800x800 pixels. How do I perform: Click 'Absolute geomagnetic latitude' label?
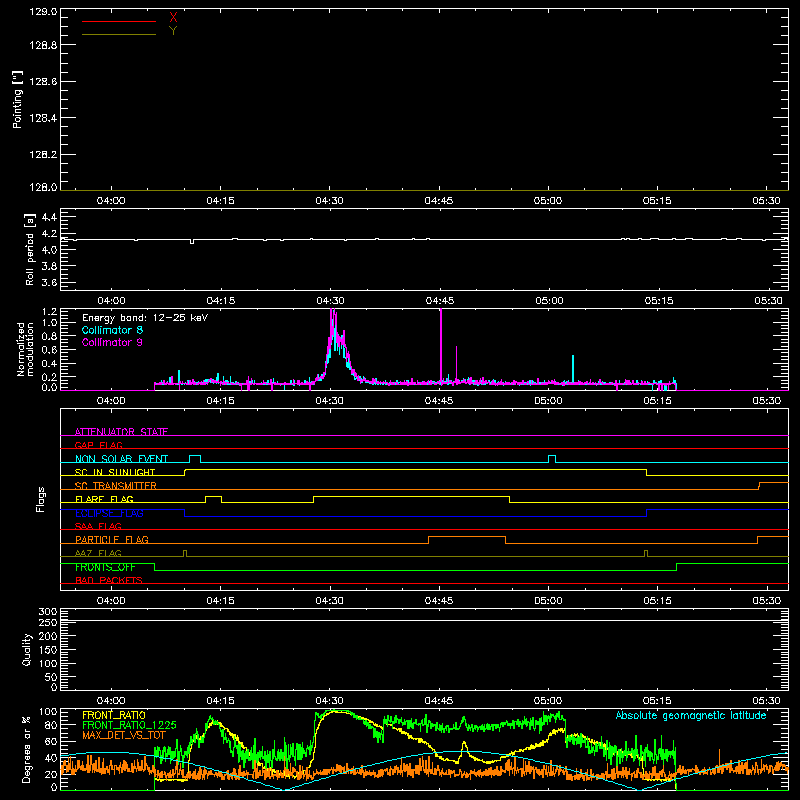click(x=691, y=715)
